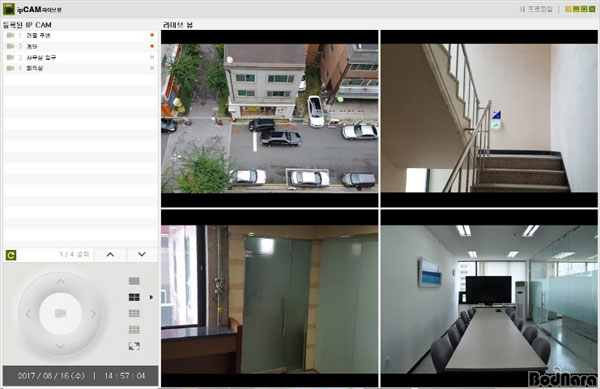
Task: Tilt camera up with PTZ up arrow
Action: 60,282
